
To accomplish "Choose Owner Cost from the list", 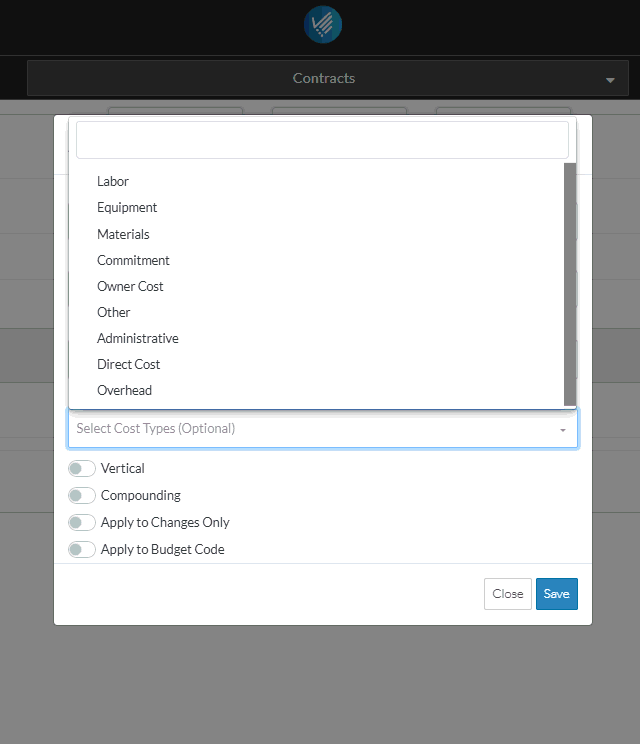I will coord(130,286).
